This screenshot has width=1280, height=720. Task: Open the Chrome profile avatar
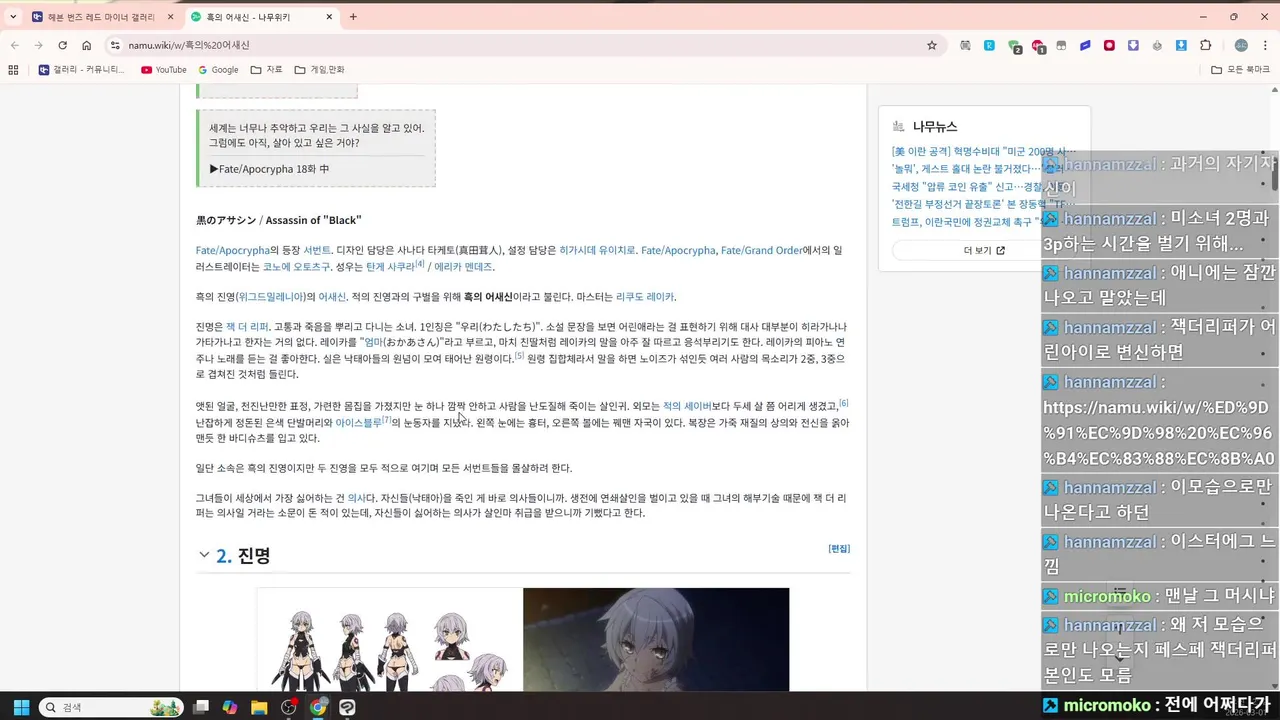[x=1241, y=45]
